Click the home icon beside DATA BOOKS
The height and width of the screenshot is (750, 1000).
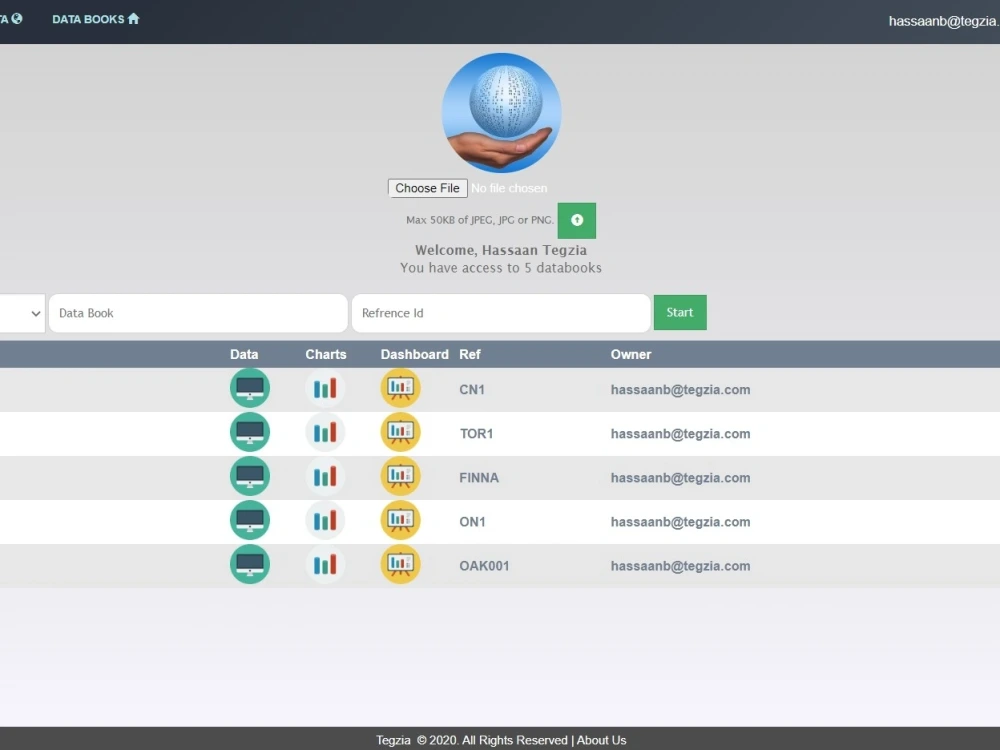click(132, 18)
